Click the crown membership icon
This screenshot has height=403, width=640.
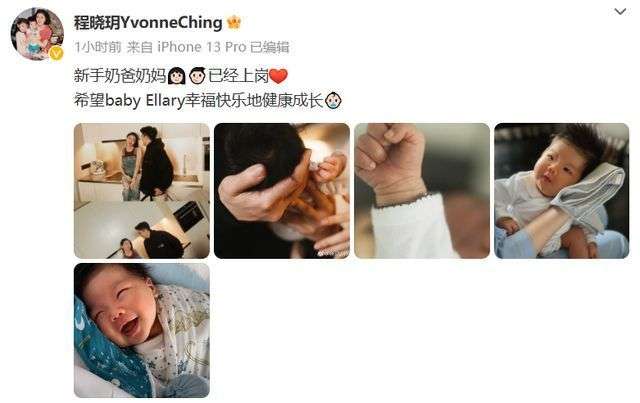(234, 22)
